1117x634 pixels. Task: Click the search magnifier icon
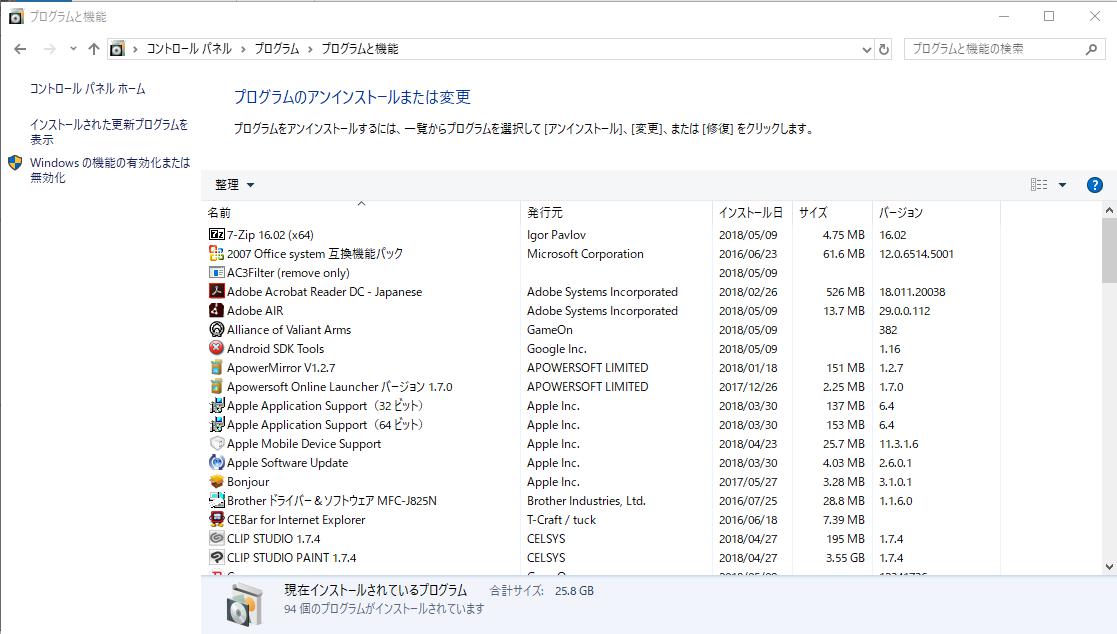click(1091, 49)
